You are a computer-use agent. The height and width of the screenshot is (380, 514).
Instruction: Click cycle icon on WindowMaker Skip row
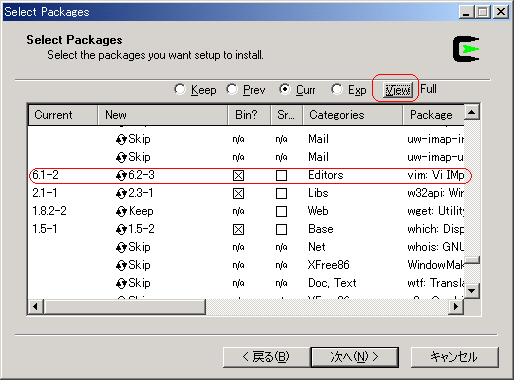[121, 265]
